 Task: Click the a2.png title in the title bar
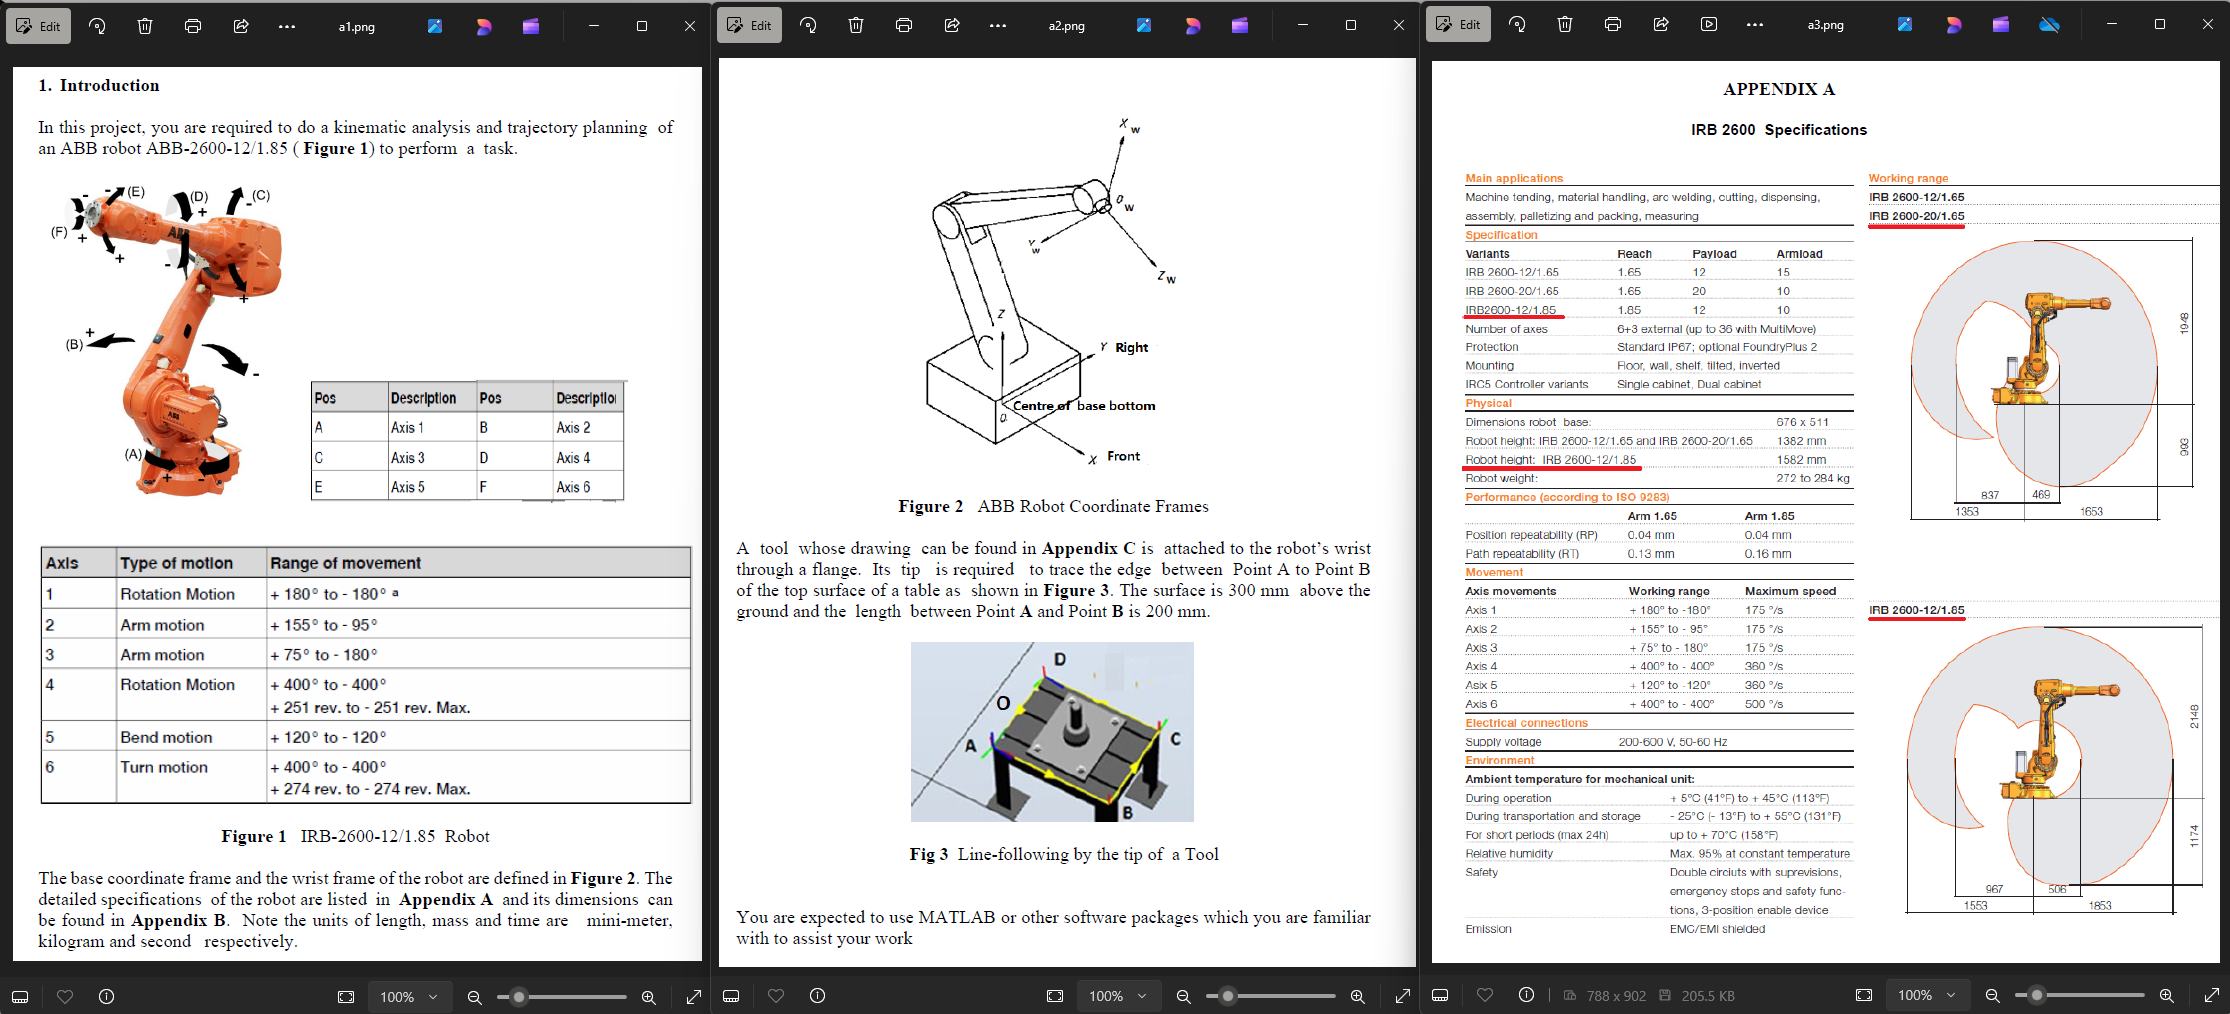click(x=1067, y=25)
